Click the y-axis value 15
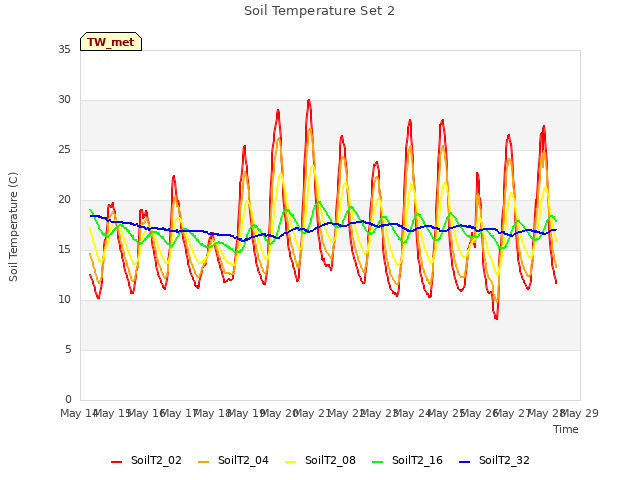 (64, 249)
